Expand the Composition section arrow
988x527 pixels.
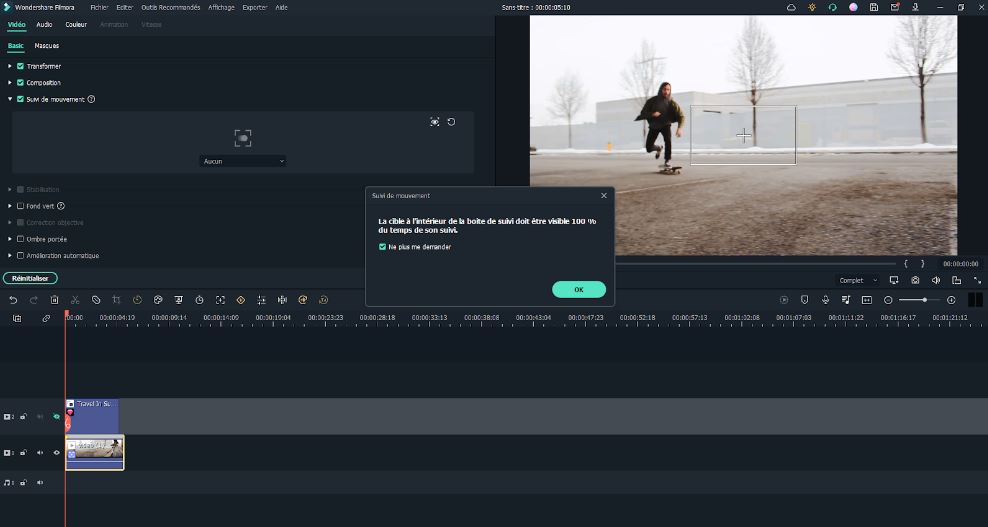9,83
